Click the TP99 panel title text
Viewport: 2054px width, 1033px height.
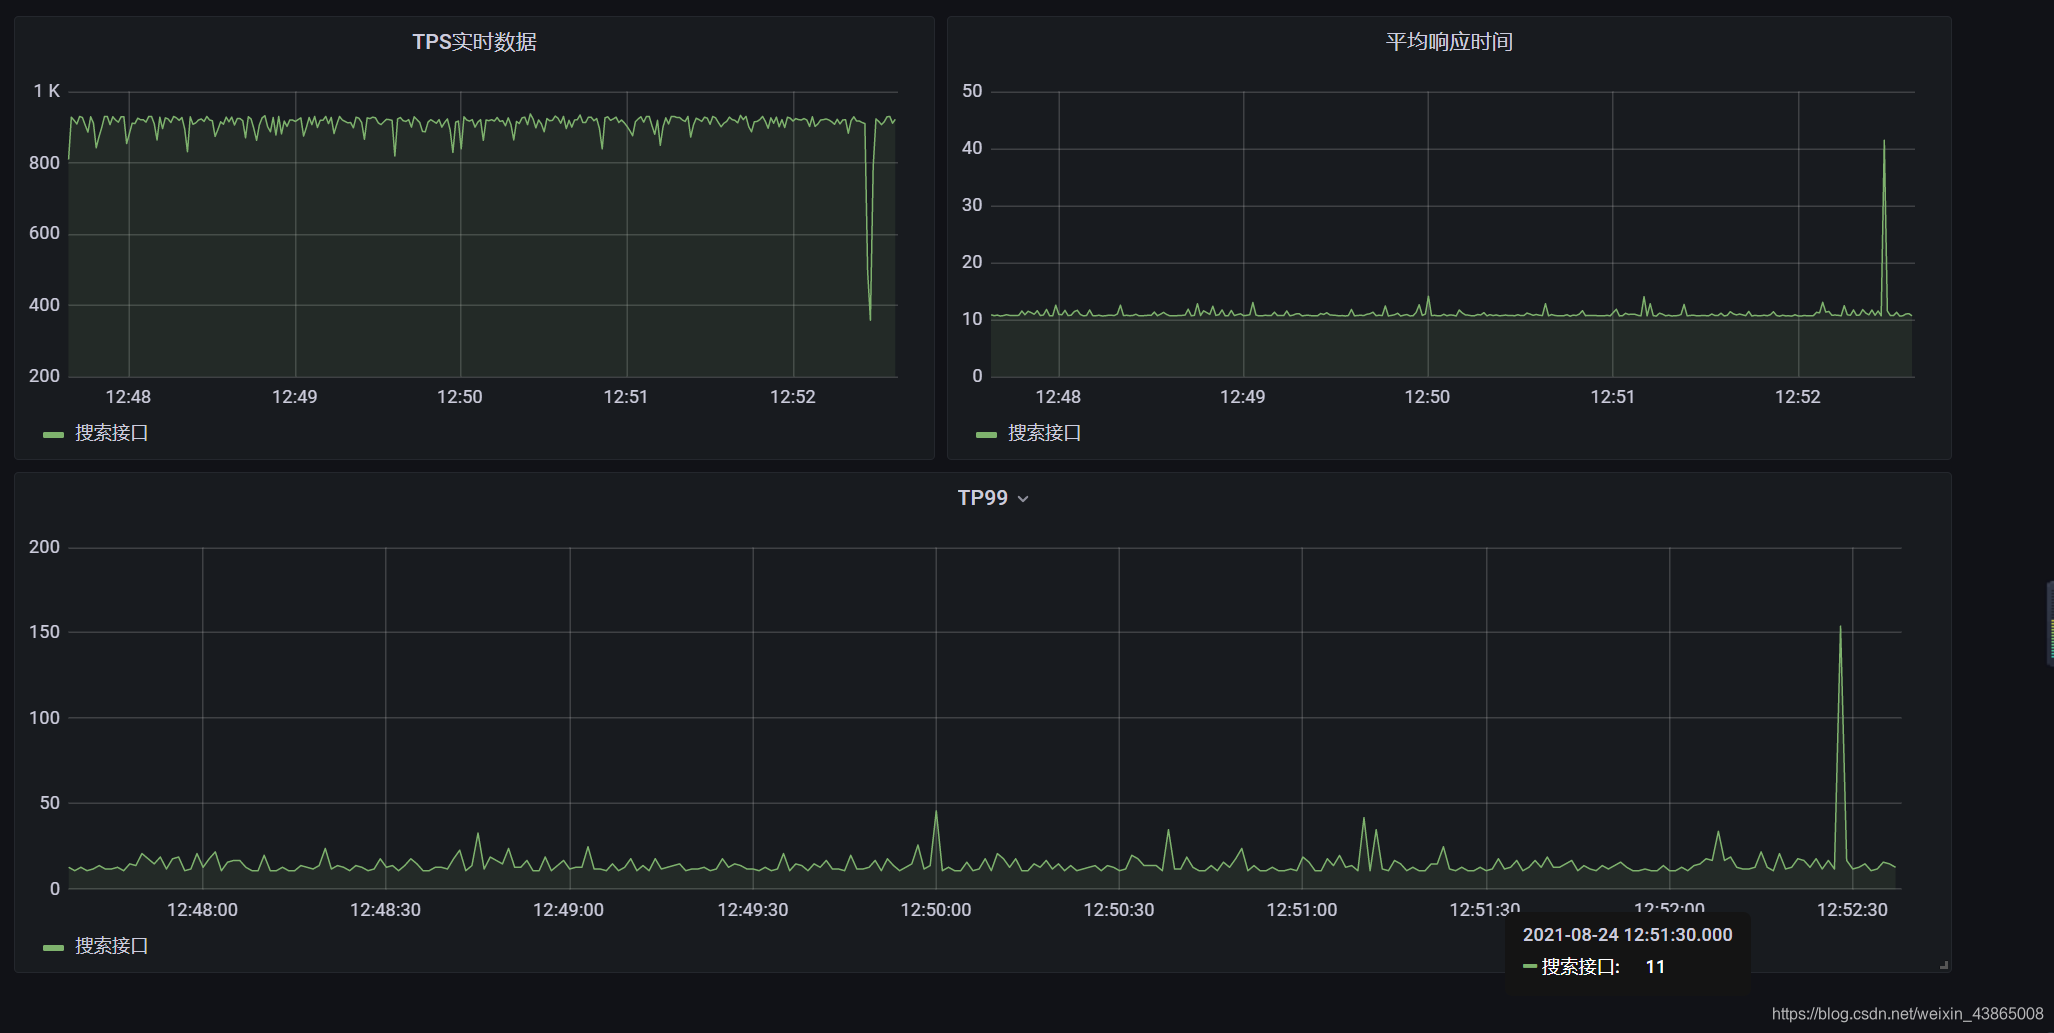(x=982, y=498)
